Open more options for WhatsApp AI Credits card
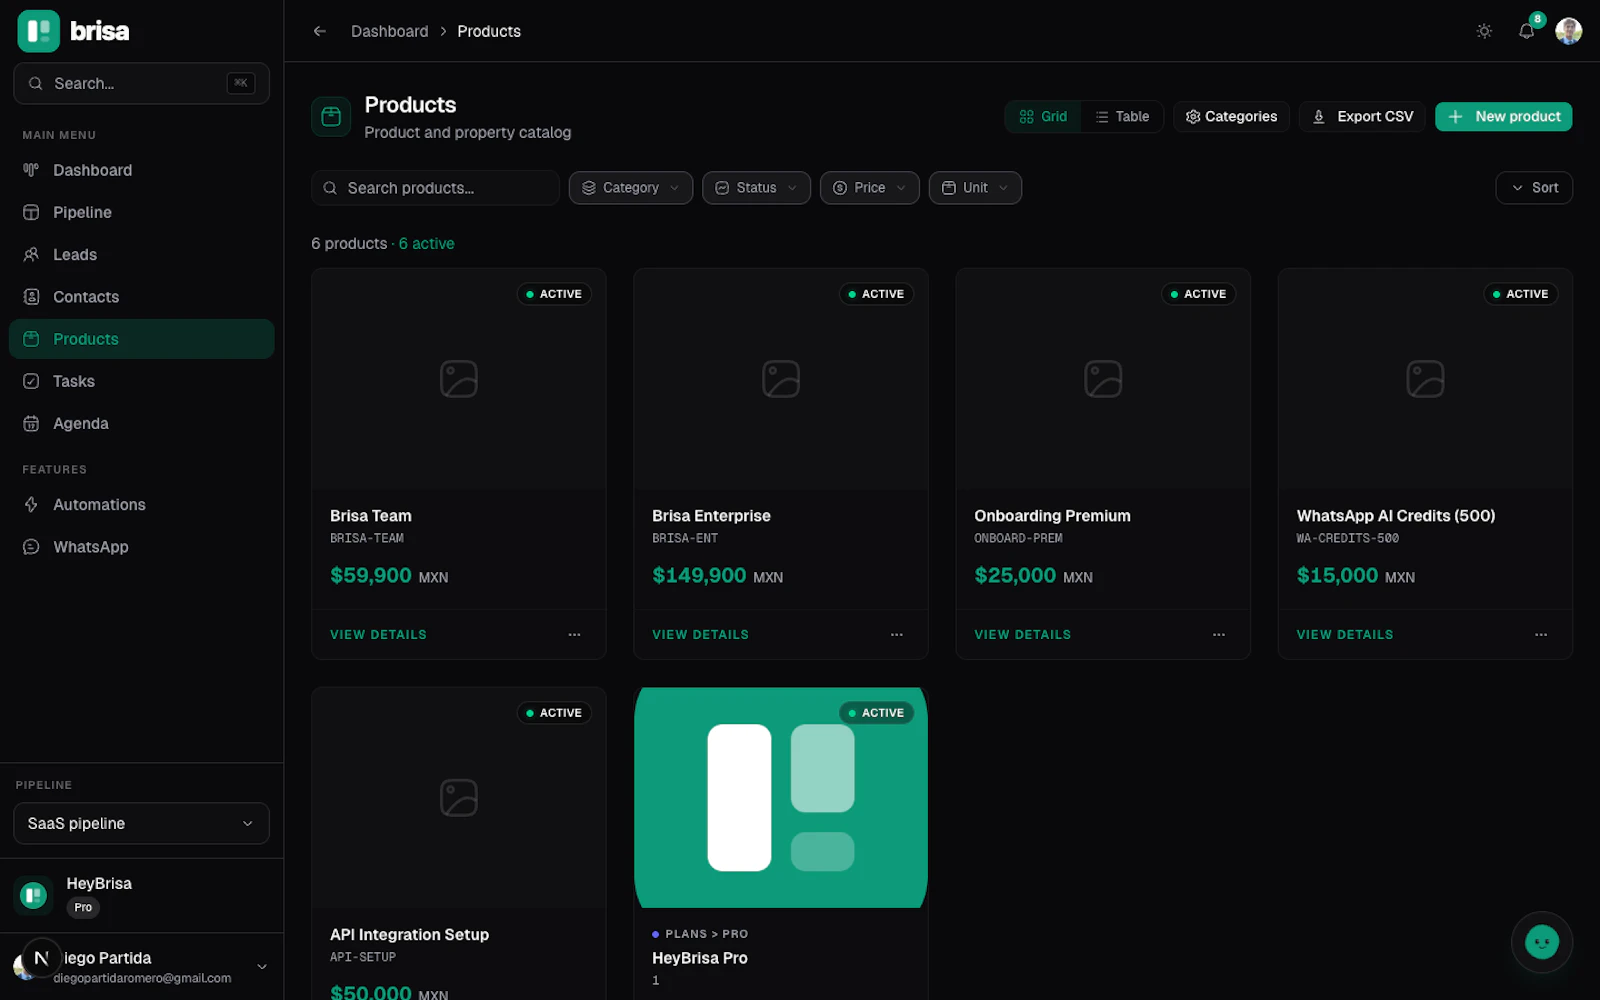1600x1000 pixels. [x=1541, y=635]
